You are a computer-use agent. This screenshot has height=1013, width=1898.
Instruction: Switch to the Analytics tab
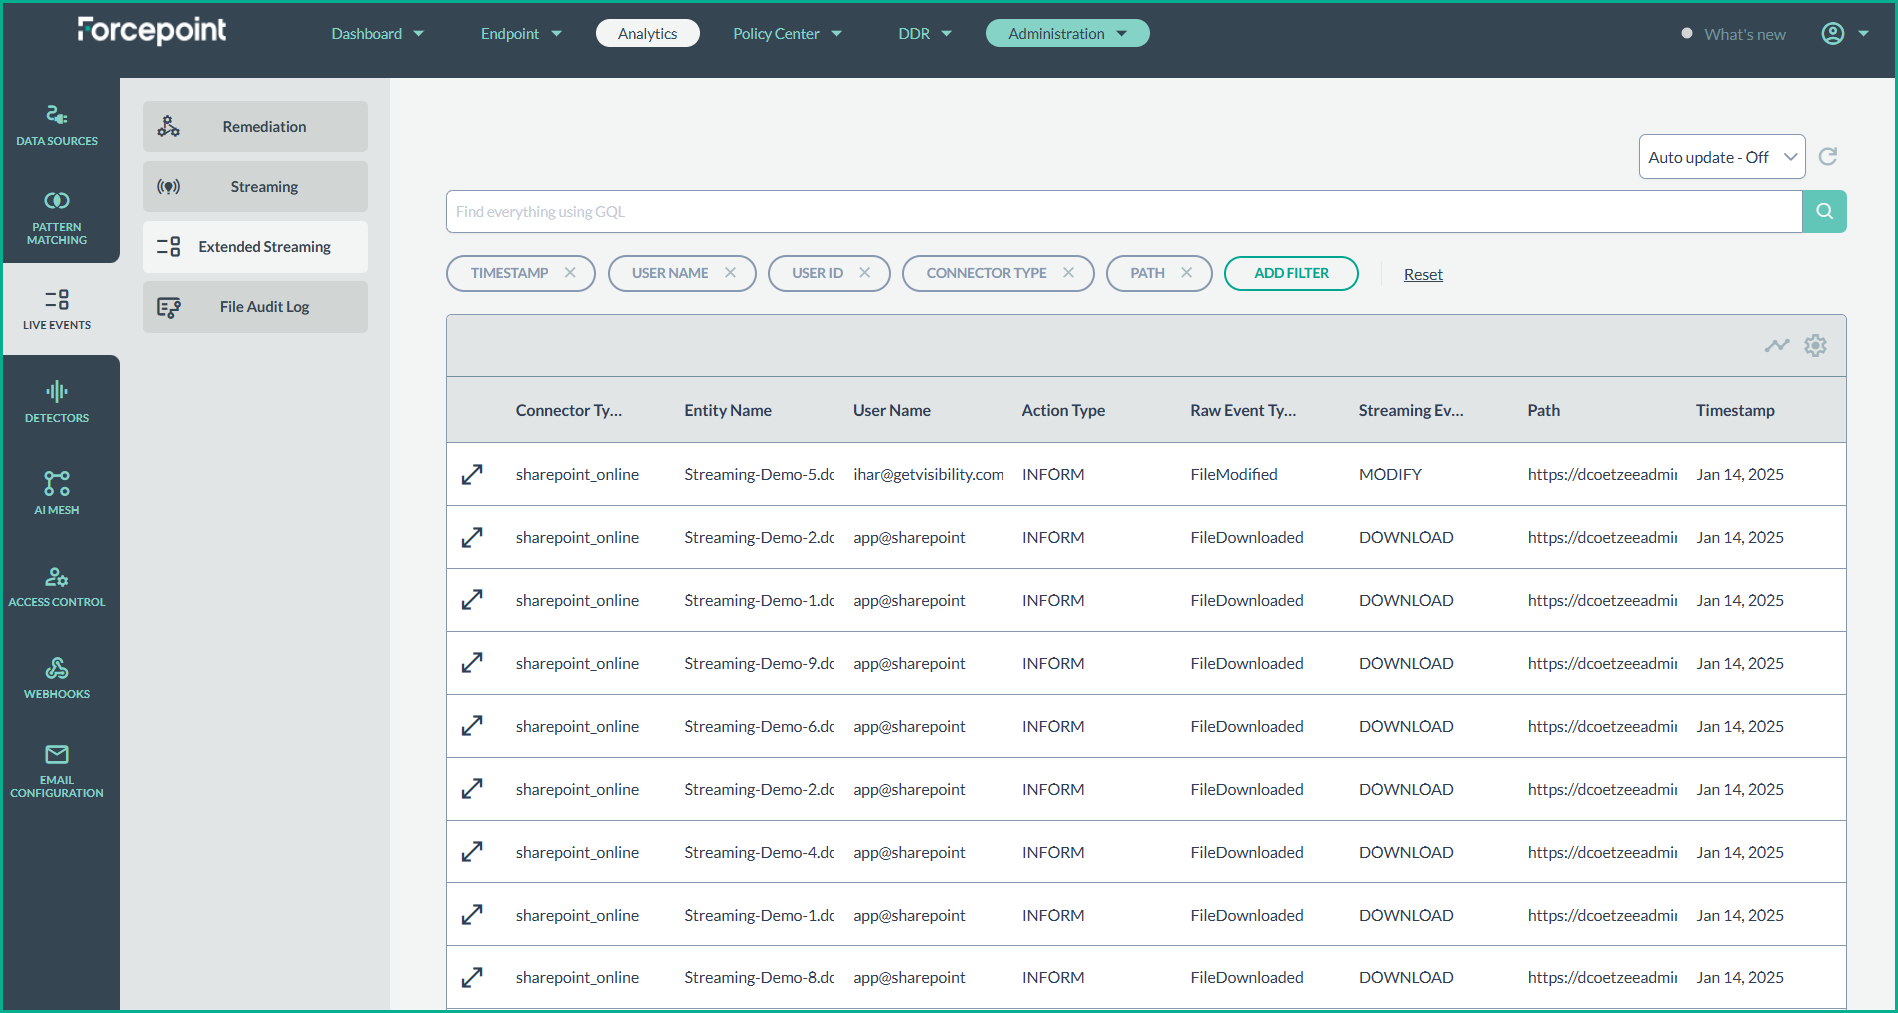647,34
